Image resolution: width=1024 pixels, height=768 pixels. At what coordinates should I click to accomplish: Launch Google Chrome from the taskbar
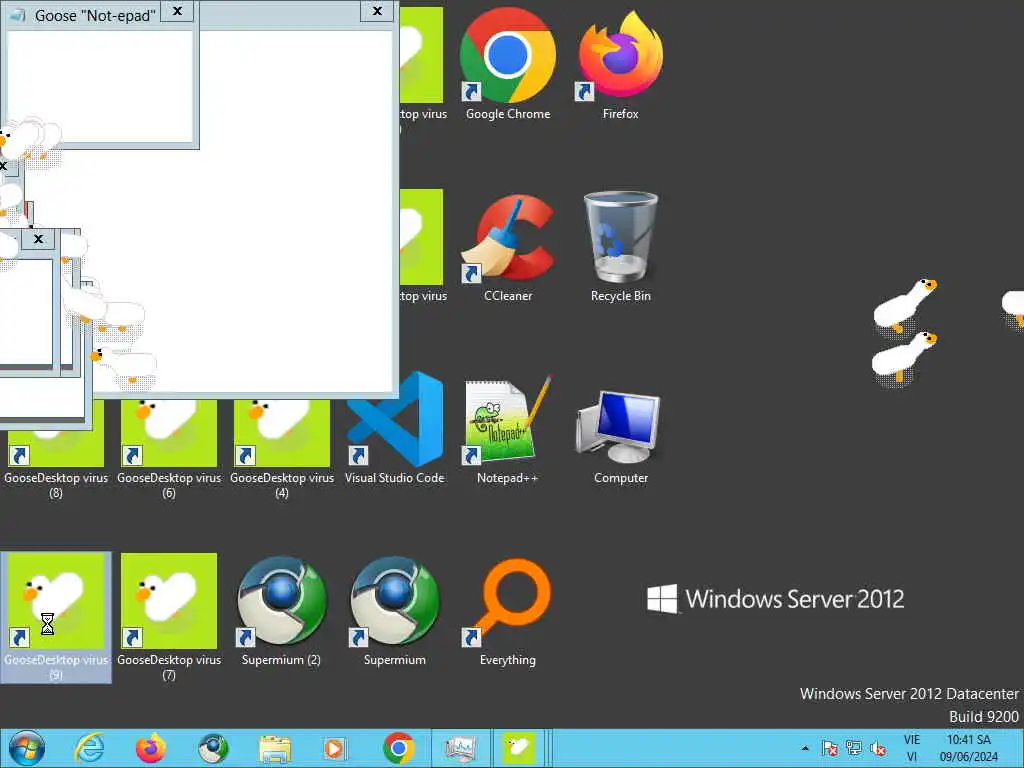[x=399, y=748]
